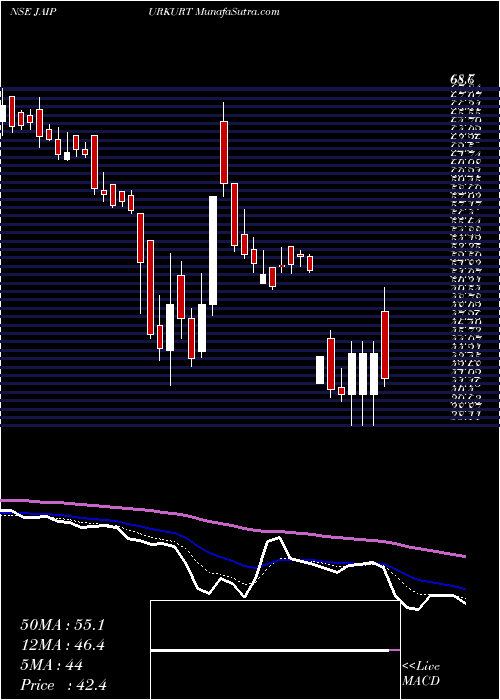This screenshot has width=500, height=700.
Task: Click the "50MA : 55.1" readout
Action: [62, 625]
